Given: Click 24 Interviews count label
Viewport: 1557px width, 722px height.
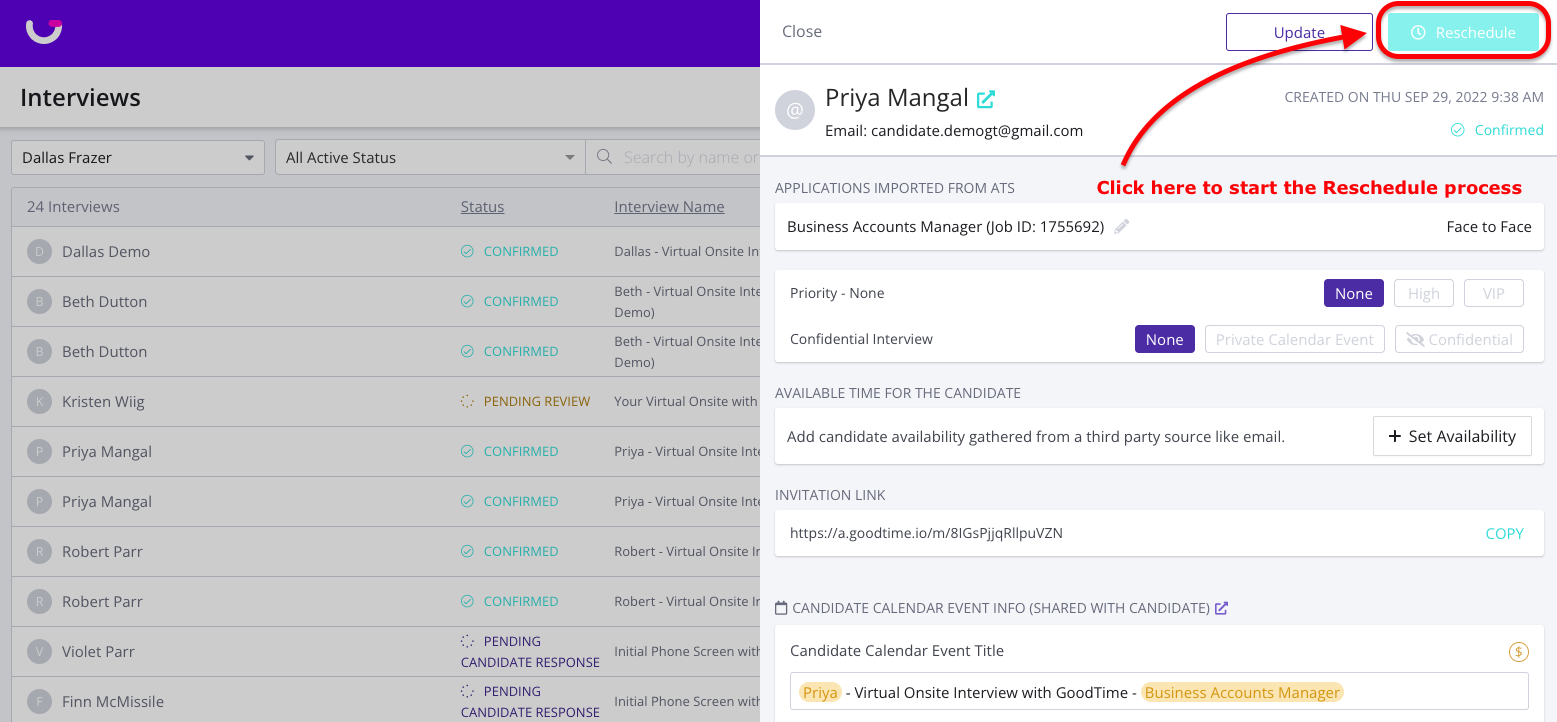Looking at the screenshot, I should (x=73, y=207).
